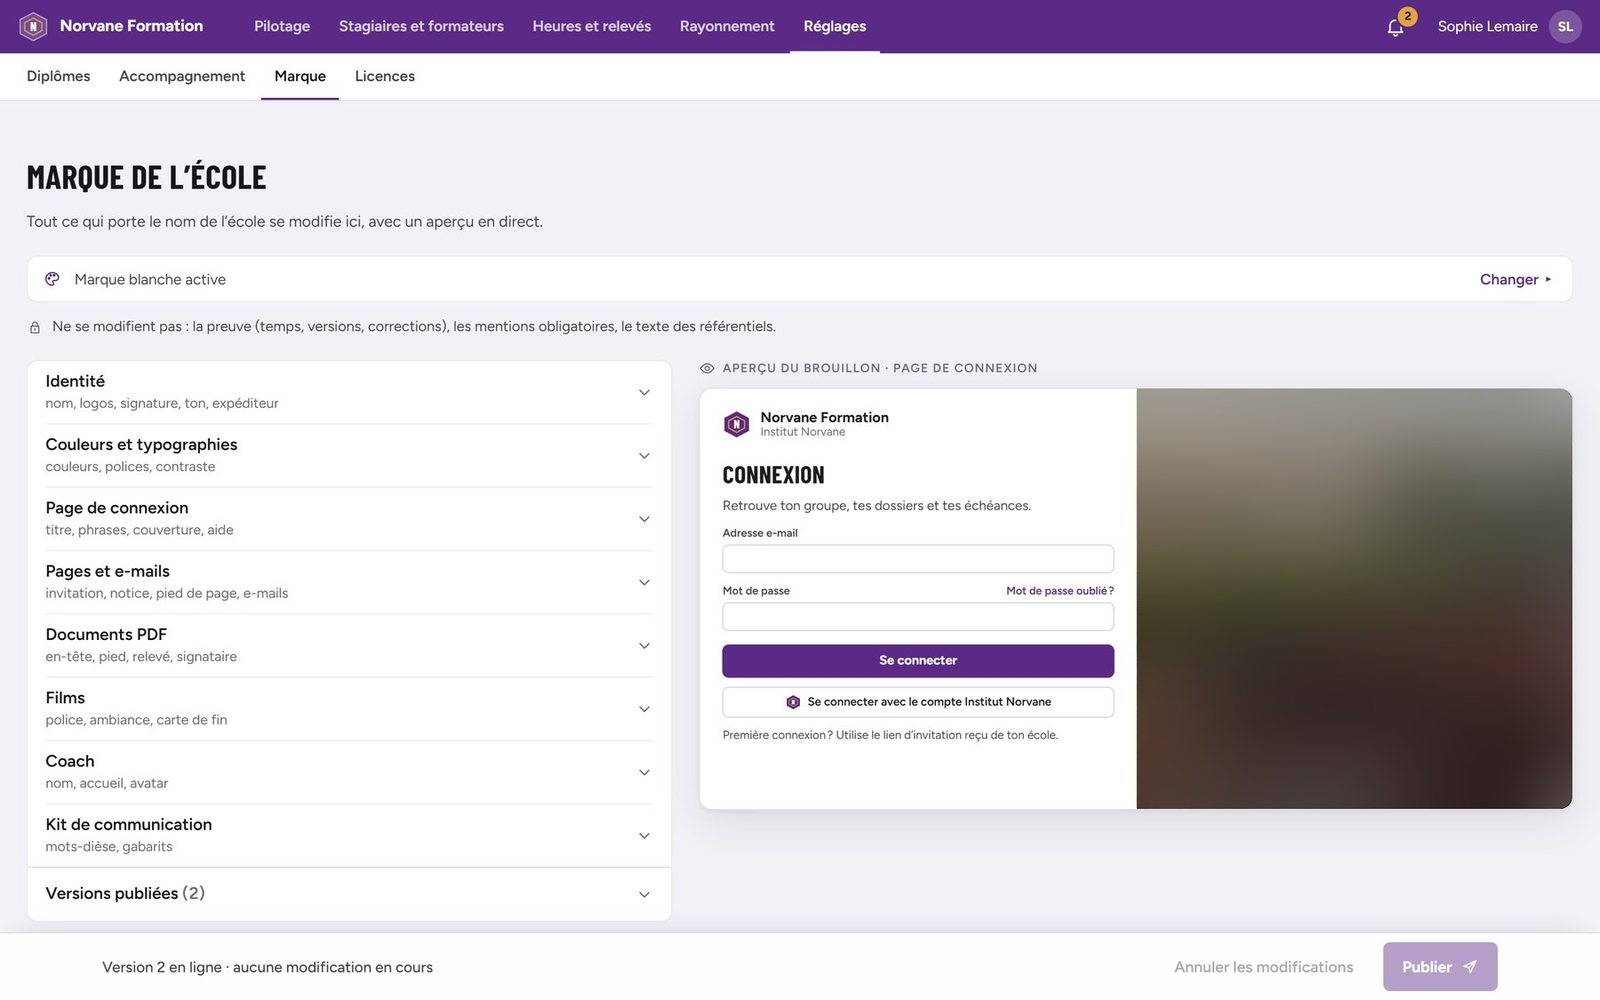Viewport: 1600px width, 1000px height.
Task: Switch to the Accompagnement tab
Action: coord(182,76)
